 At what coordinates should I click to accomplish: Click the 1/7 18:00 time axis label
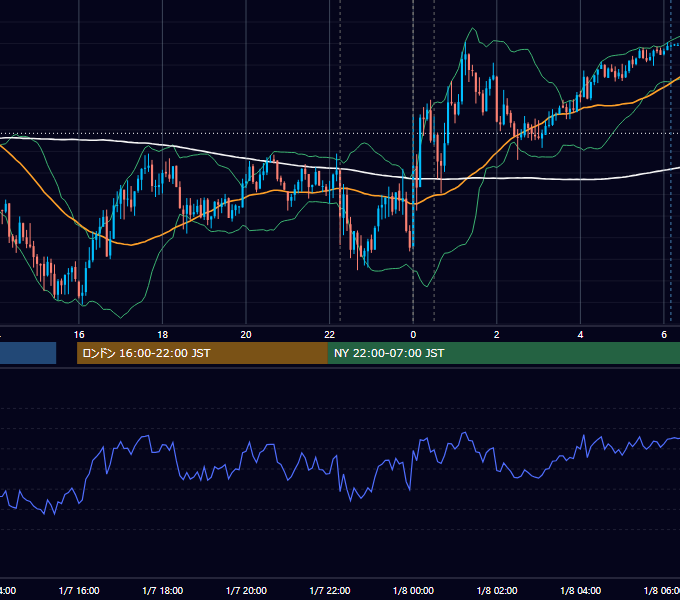click(163, 590)
